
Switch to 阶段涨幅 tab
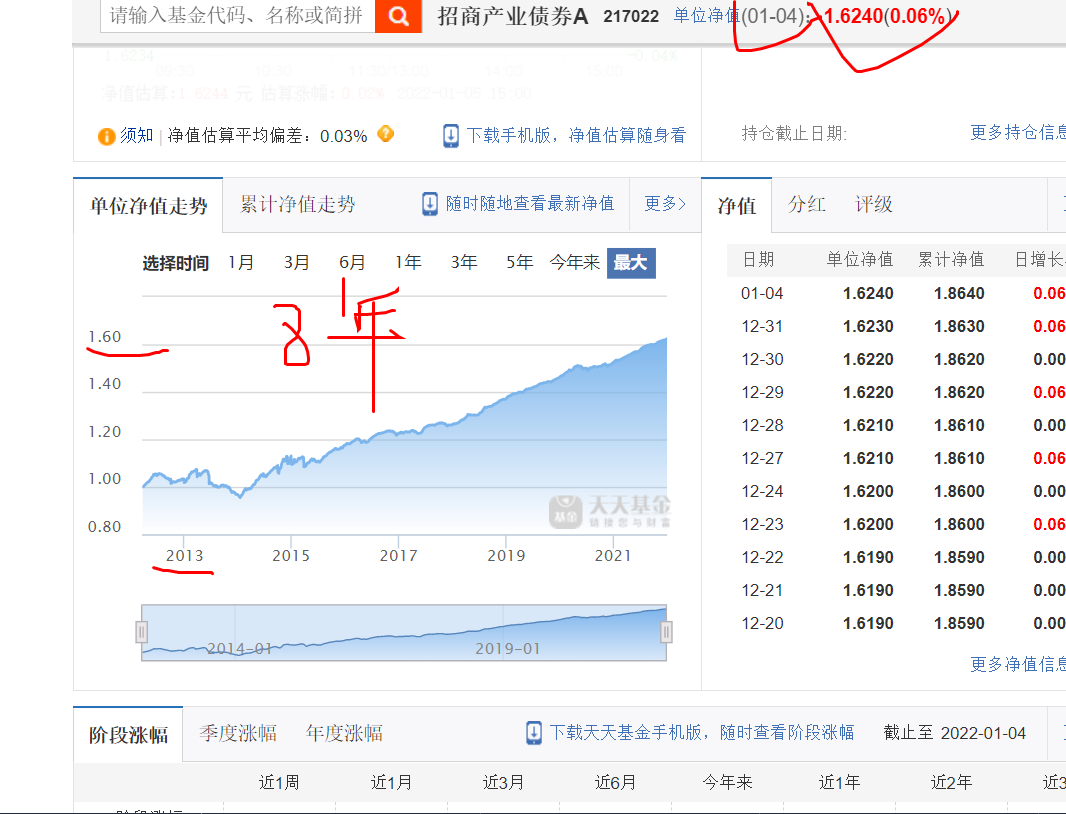coord(128,734)
